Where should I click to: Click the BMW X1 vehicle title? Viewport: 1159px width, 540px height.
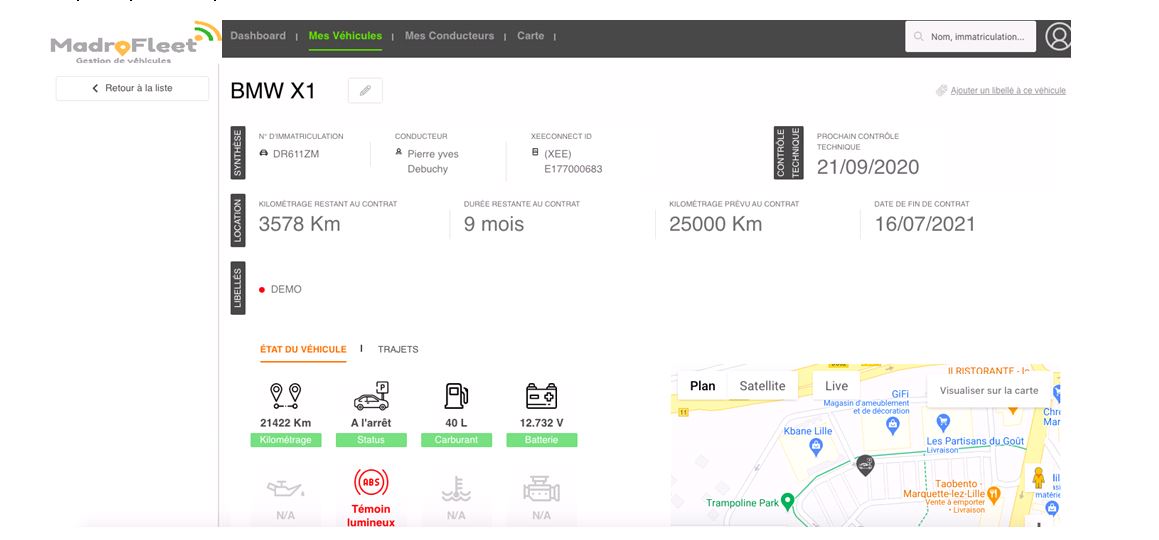pos(273,91)
